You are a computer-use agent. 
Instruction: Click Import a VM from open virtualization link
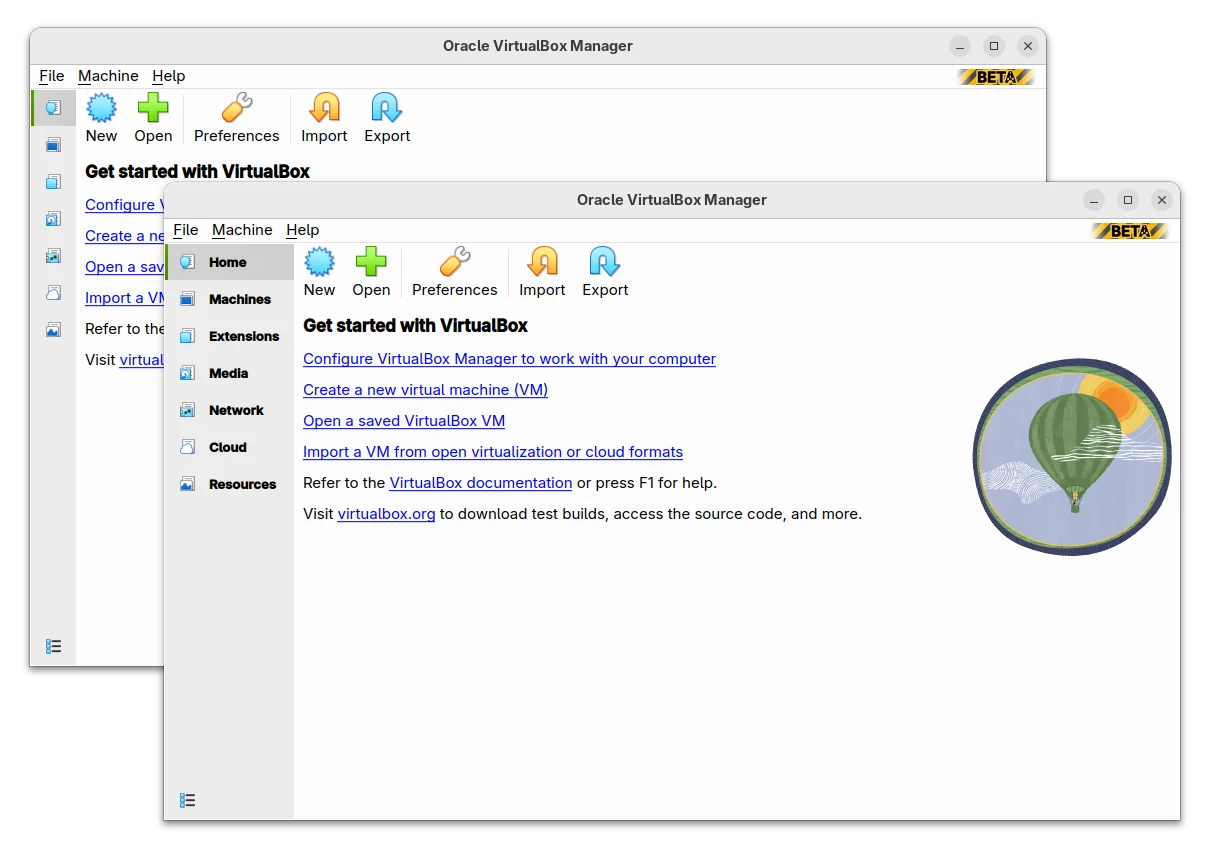tap(493, 451)
